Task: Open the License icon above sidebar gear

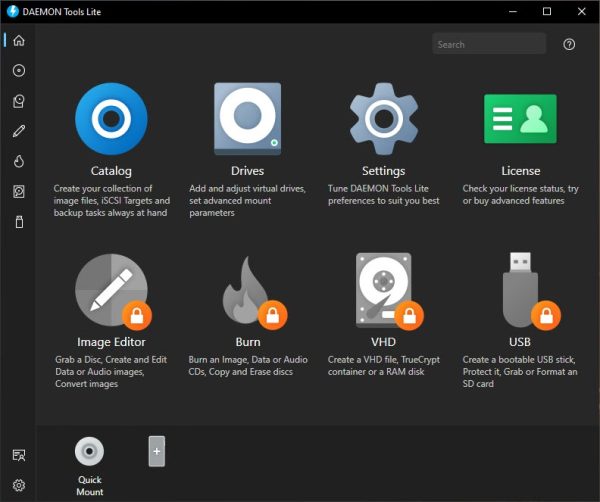Action: pos(19,455)
